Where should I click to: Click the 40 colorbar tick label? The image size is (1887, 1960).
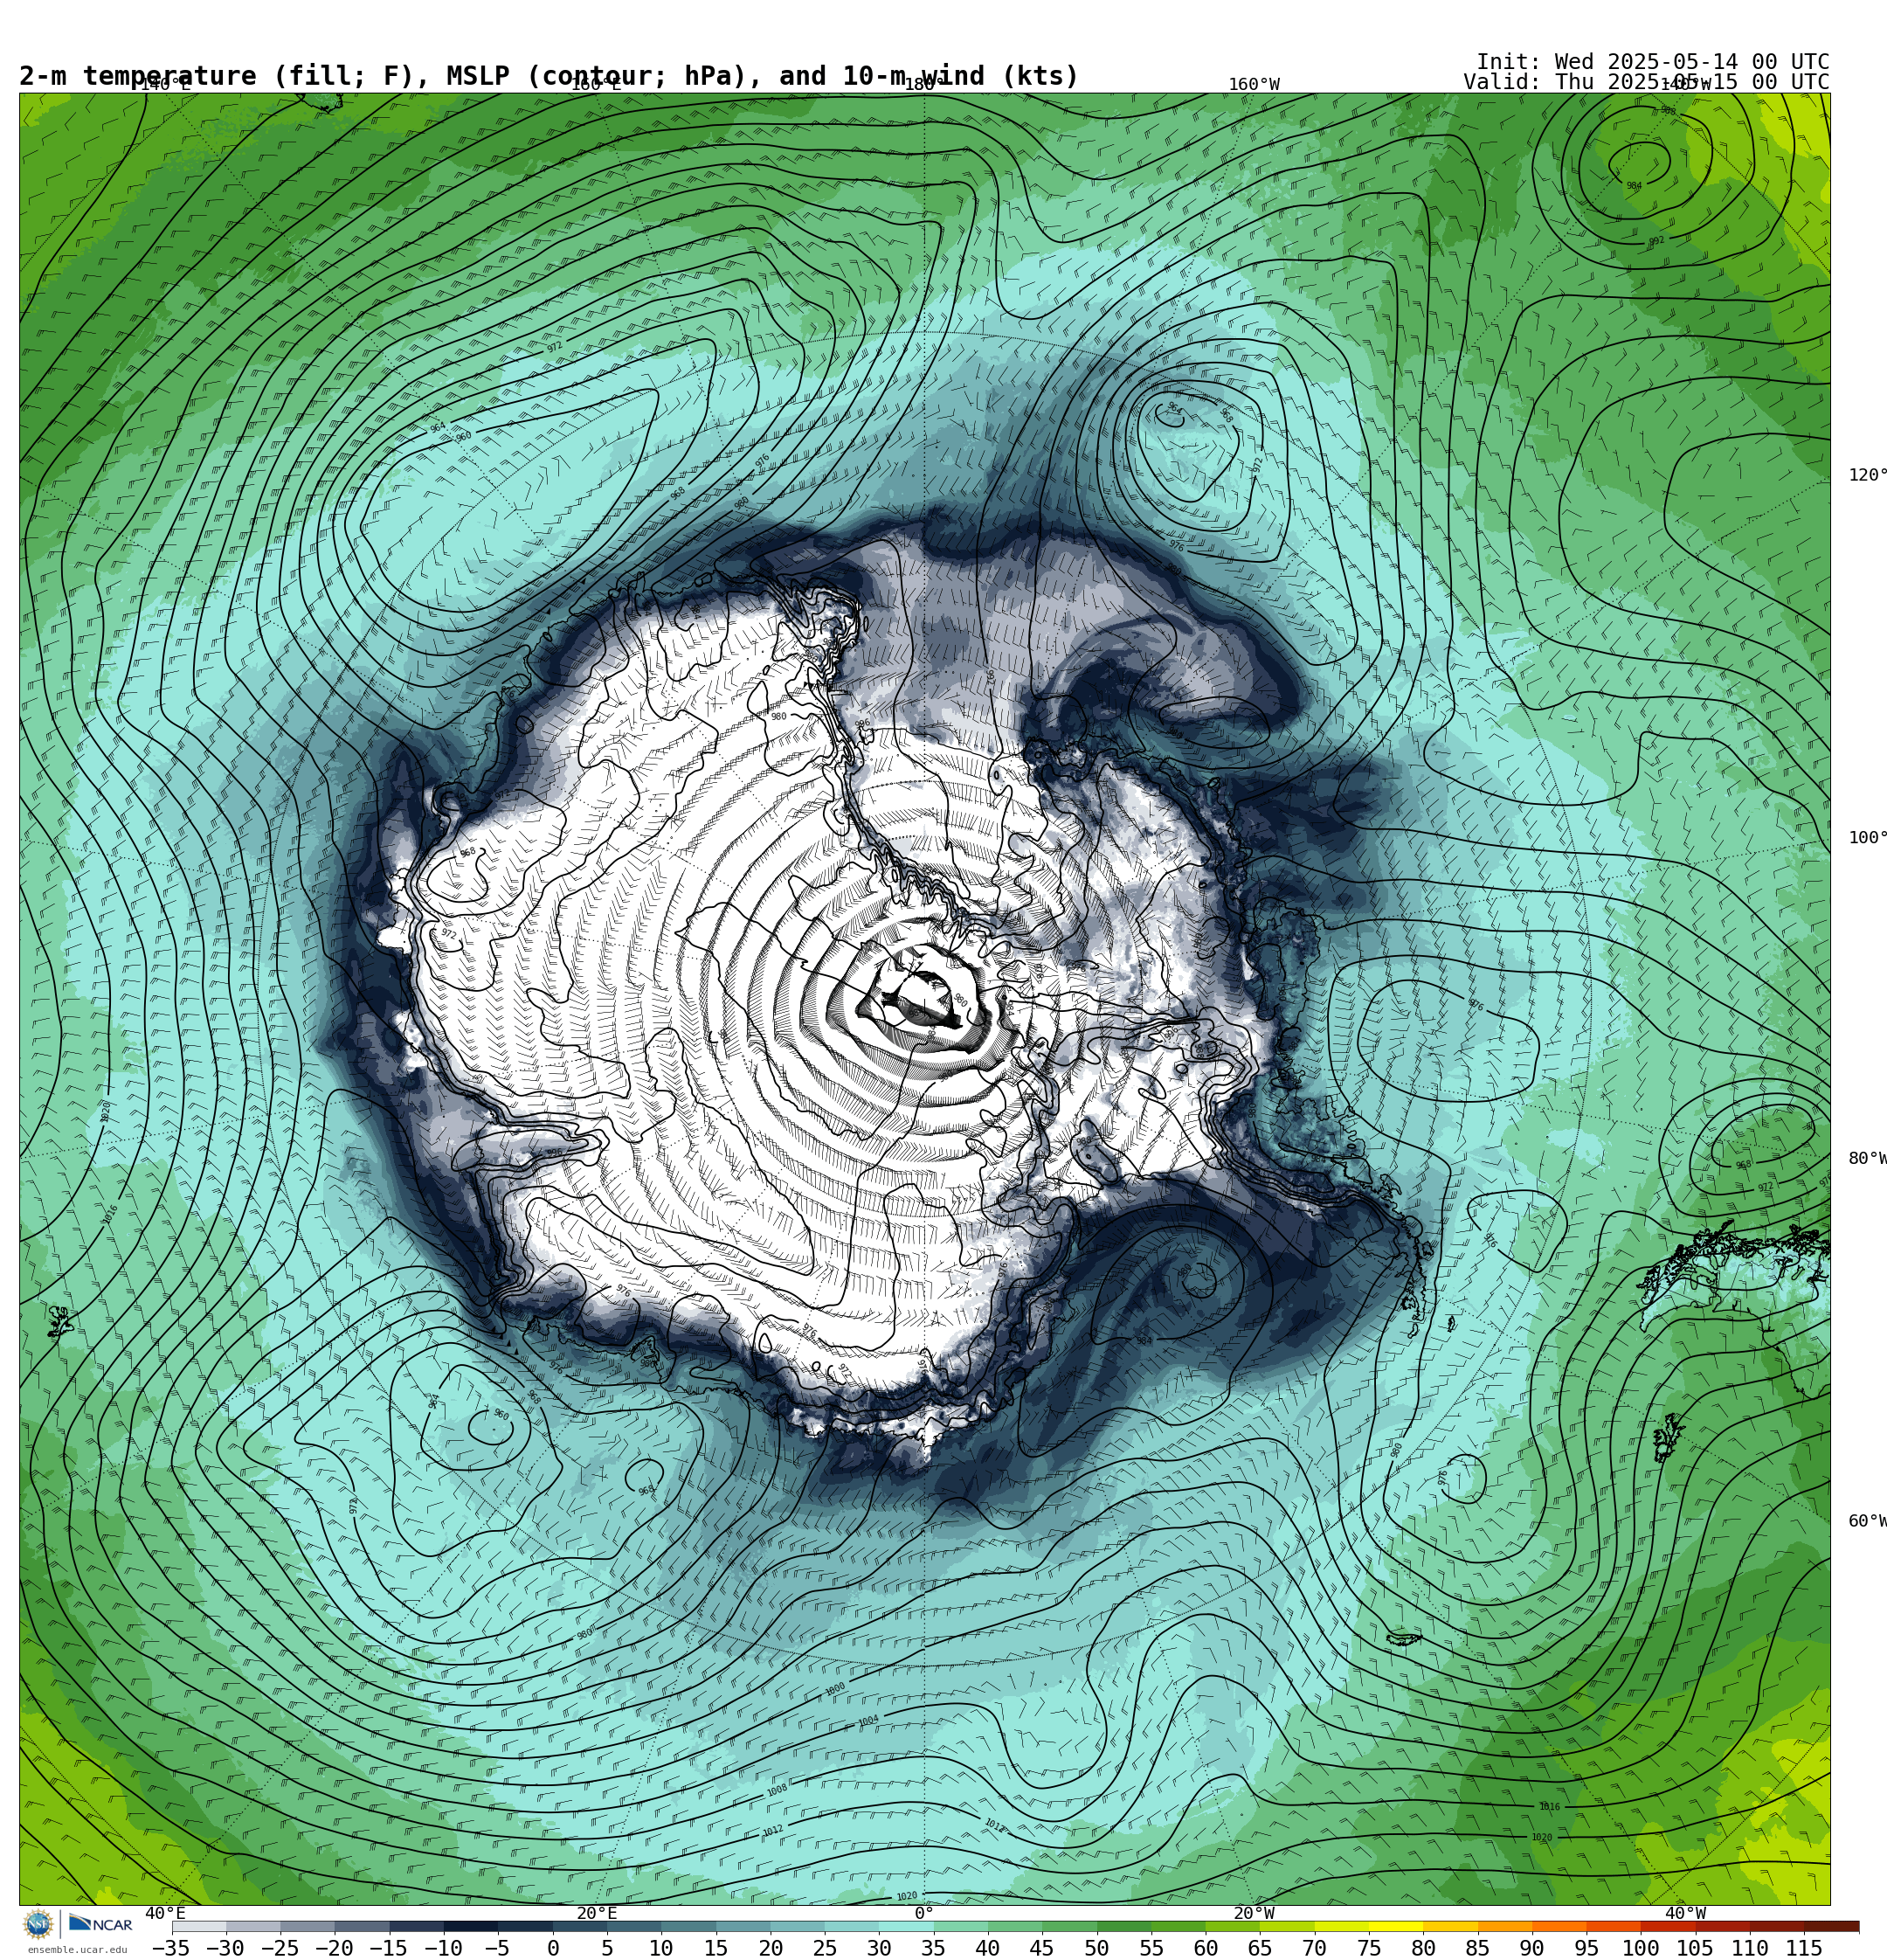coord(988,1948)
